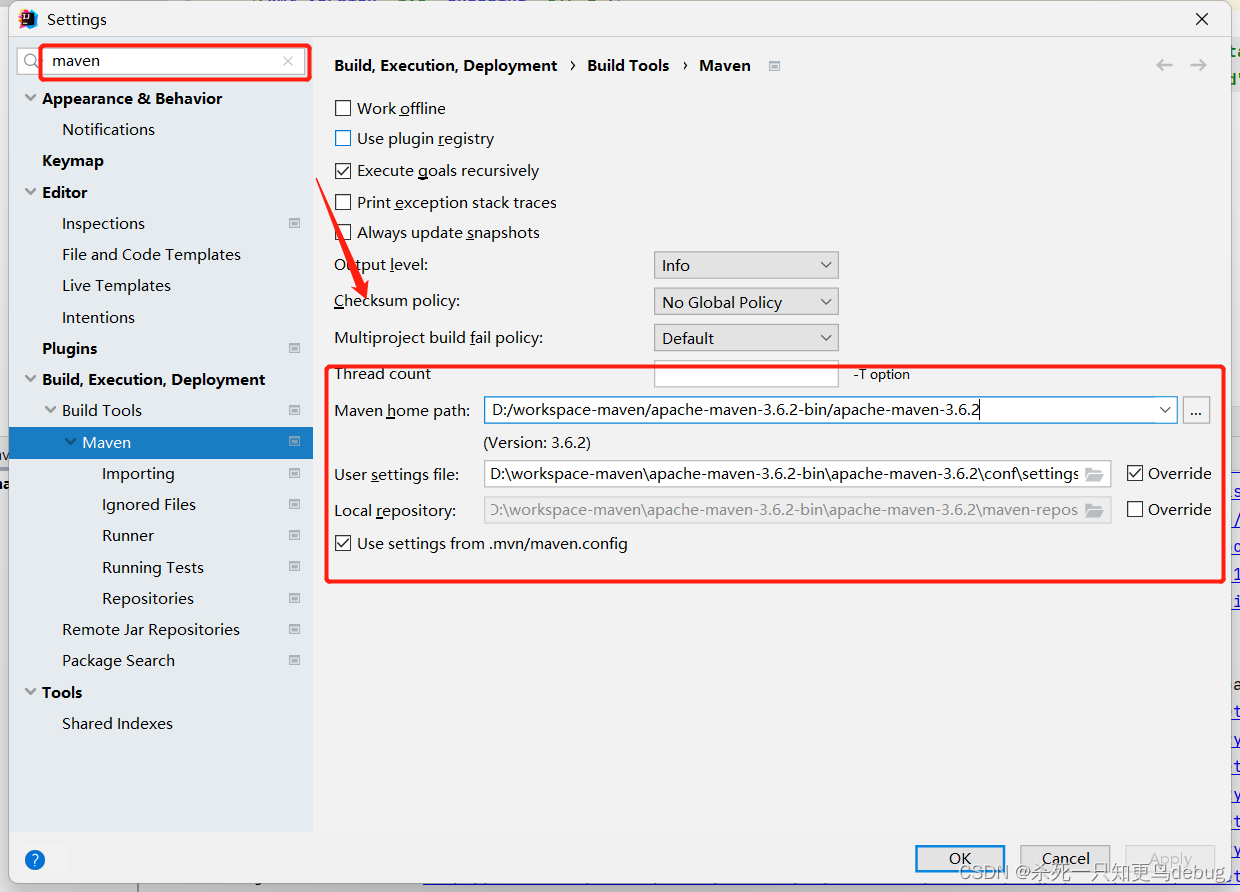Viewport: 1240px width, 892px height.
Task: Click the small icon after the Maven breadcrumb
Action: (x=774, y=66)
